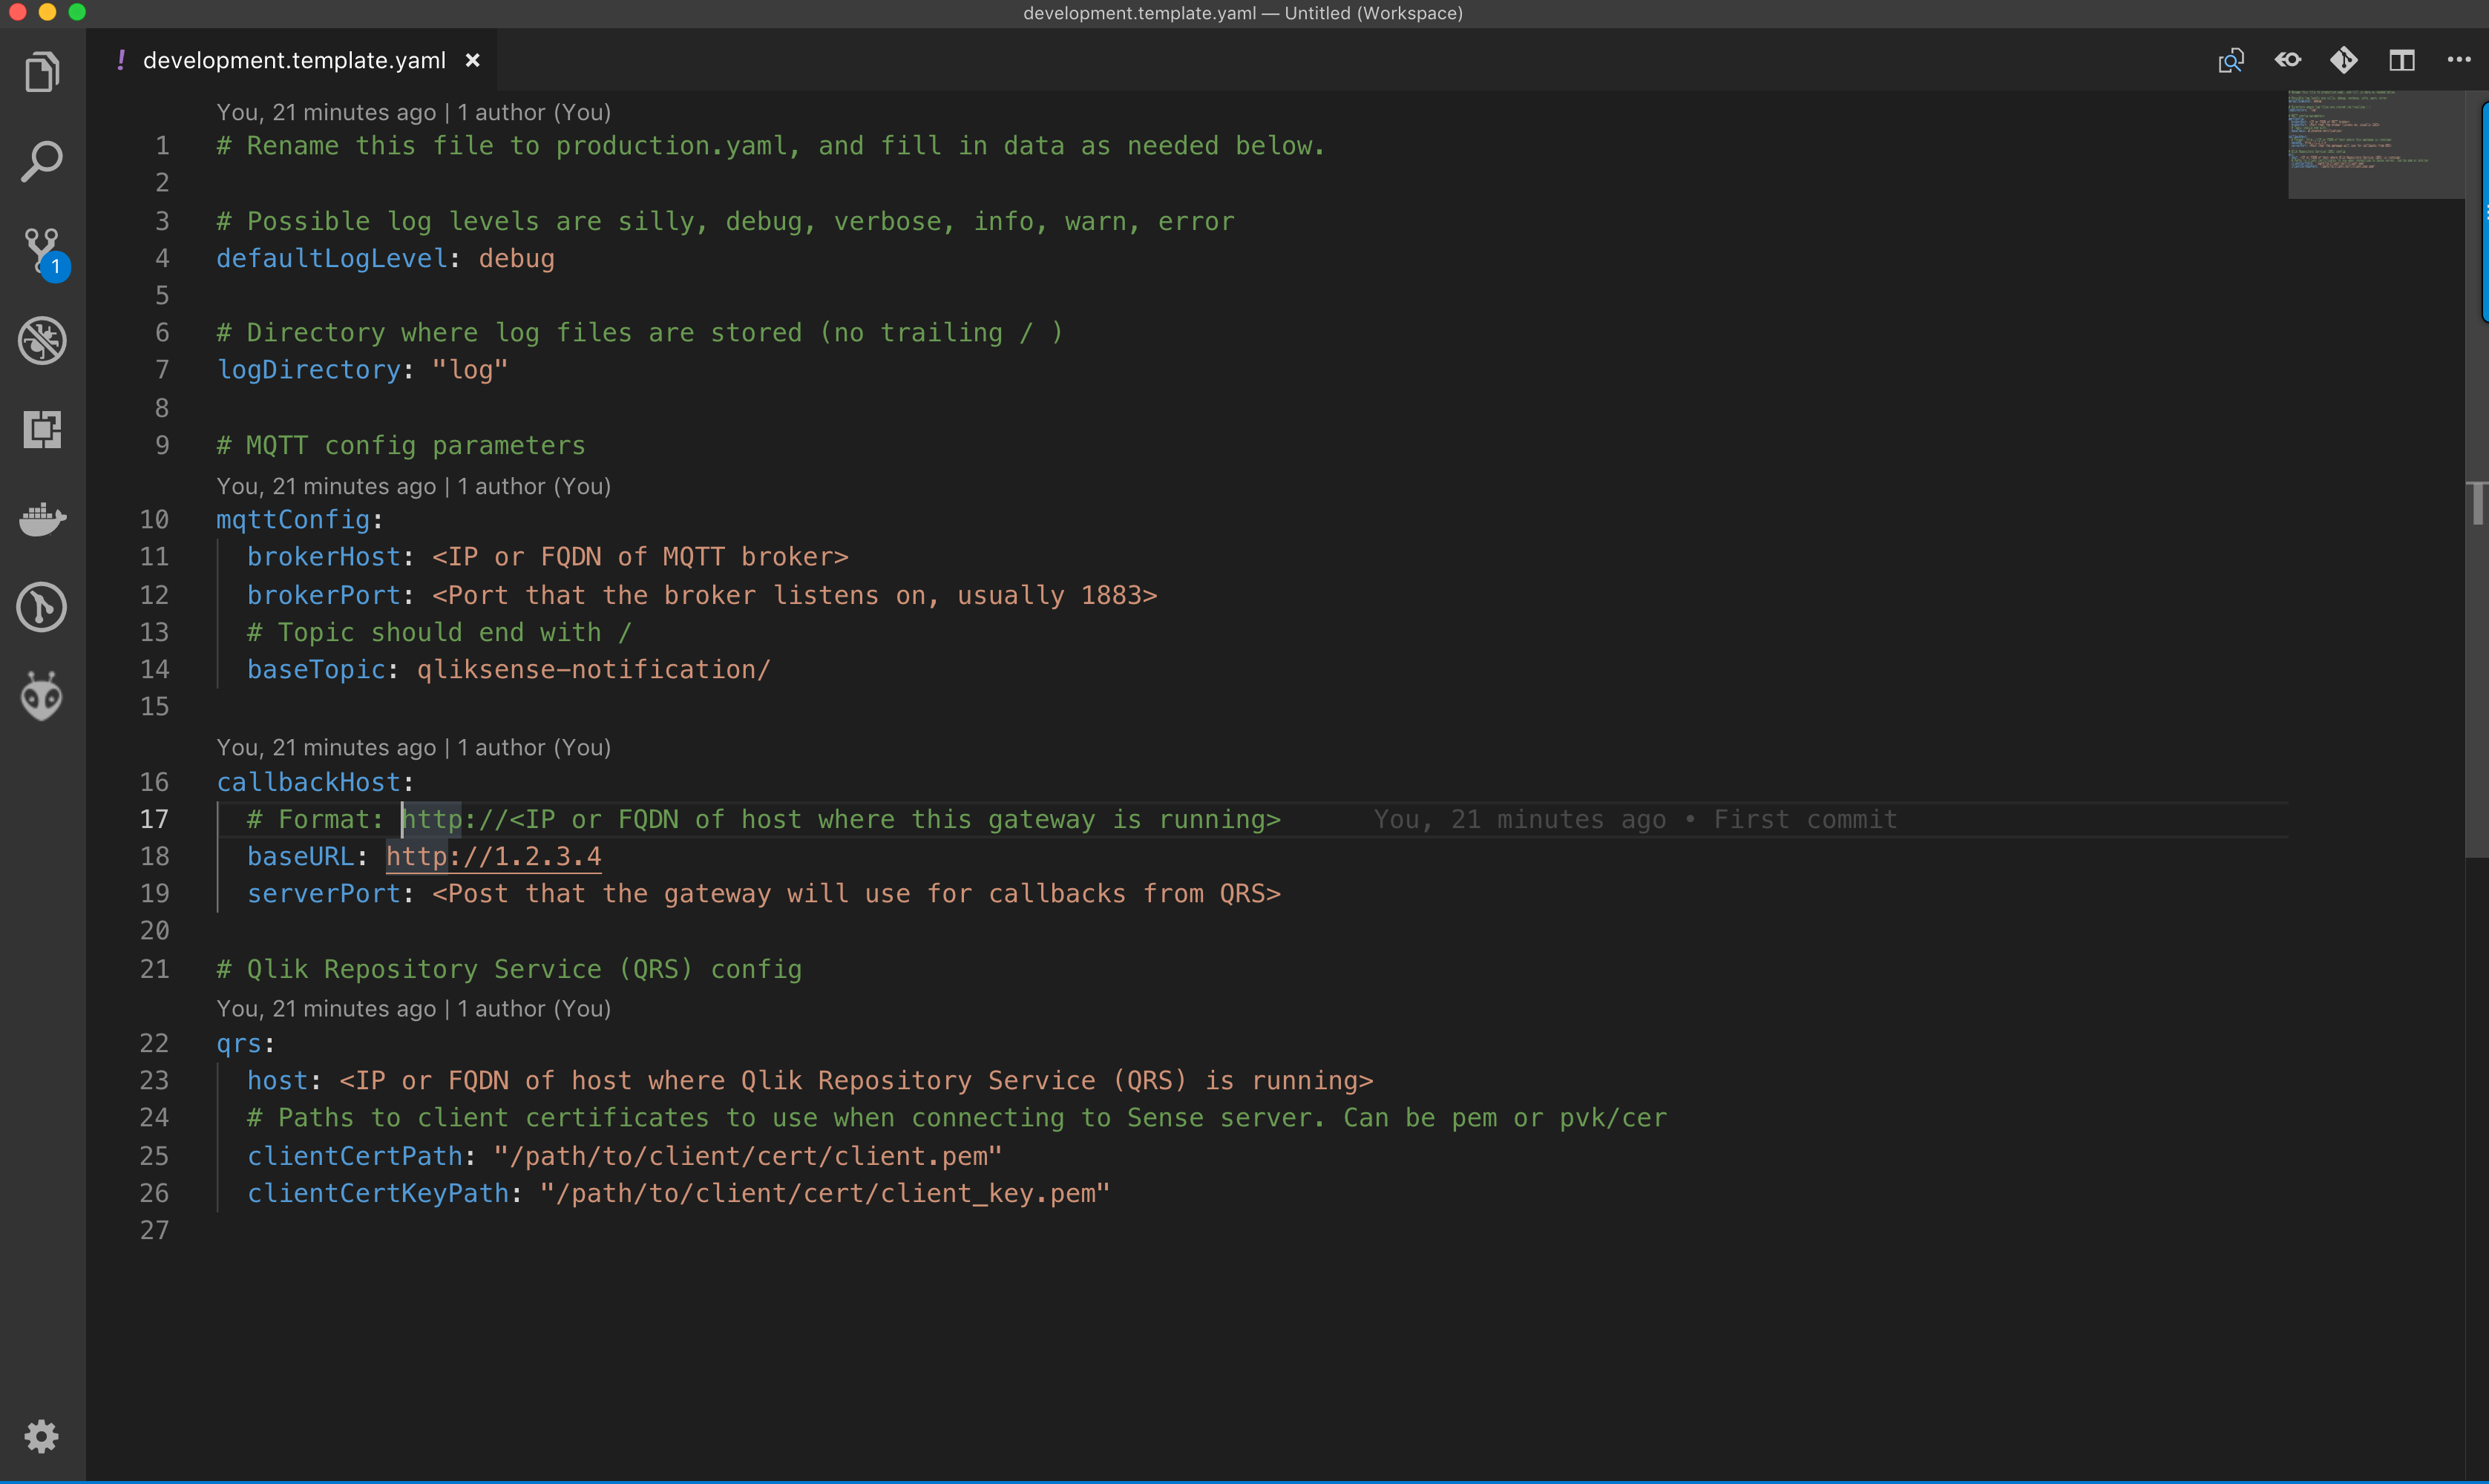Open the Explorer view in the activity bar
The width and height of the screenshot is (2489, 1484).
click(42, 72)
